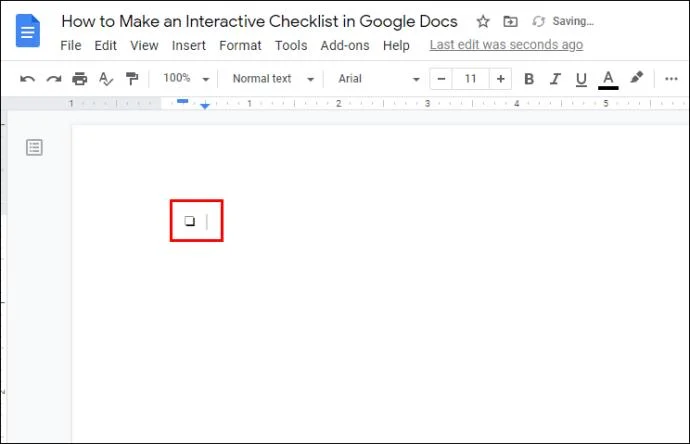Undo the last action
The height and width of the screenshot is (444, 690).
click(27, 79)
